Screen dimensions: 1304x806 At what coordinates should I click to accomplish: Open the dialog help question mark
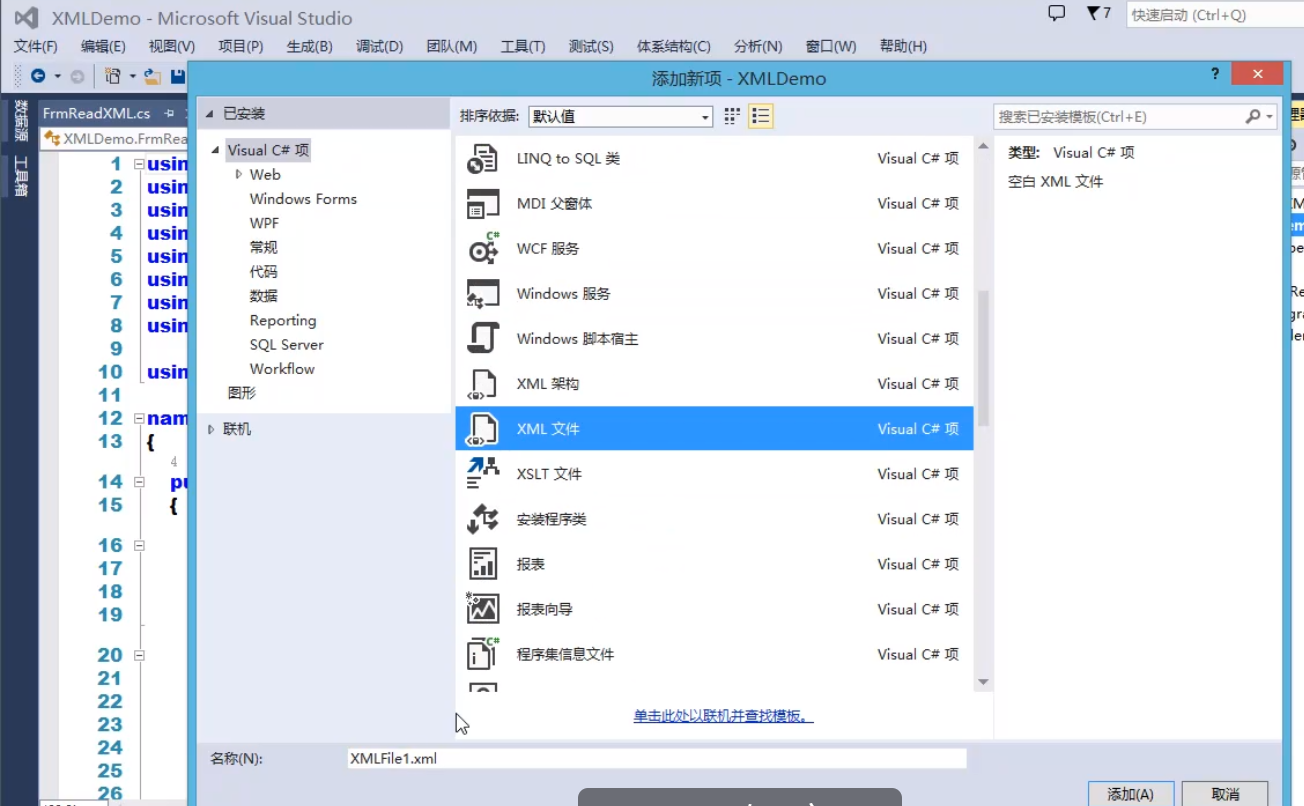point(1215,74)
